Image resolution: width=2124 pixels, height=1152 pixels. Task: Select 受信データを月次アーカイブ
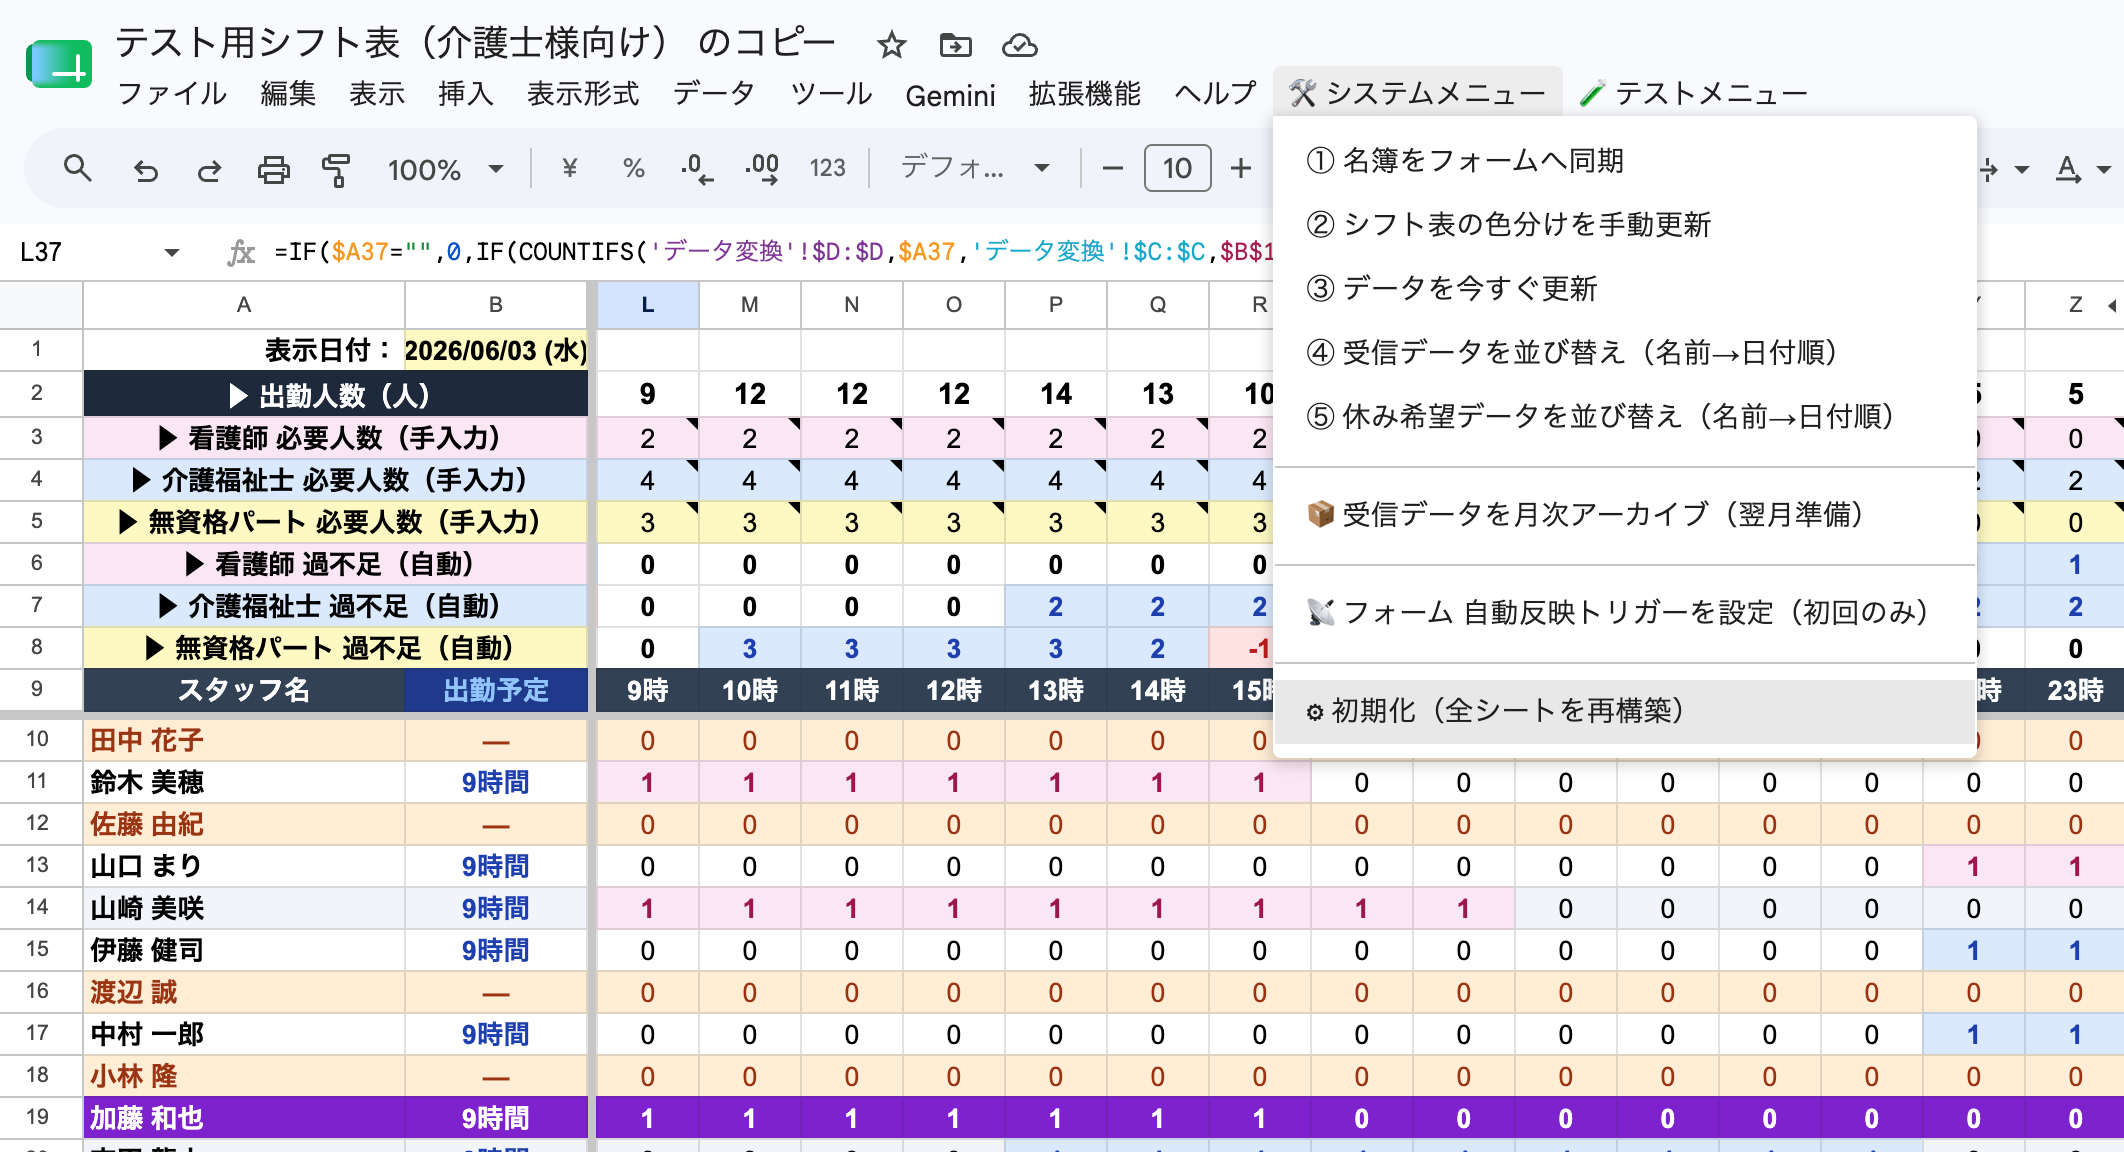click(1625, 515)
